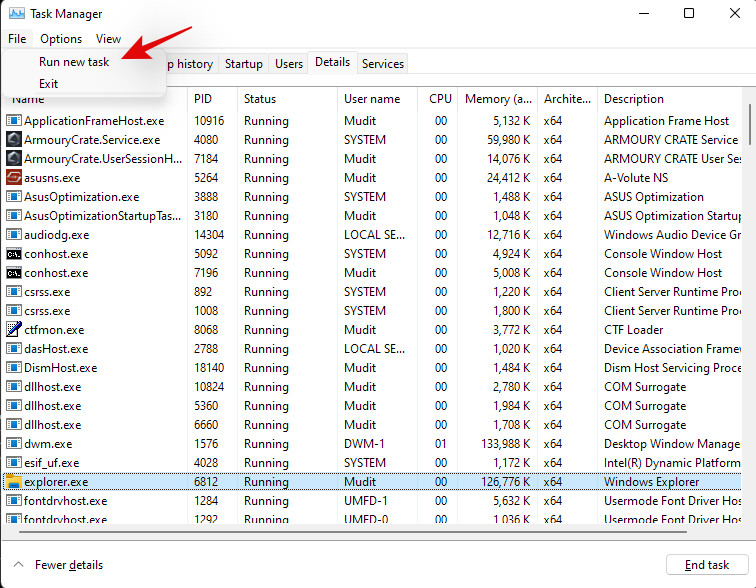Click the Task Manager icon in title bar
Image resolution: width=756 pixels, height=588 pixels.
(15, 14)
